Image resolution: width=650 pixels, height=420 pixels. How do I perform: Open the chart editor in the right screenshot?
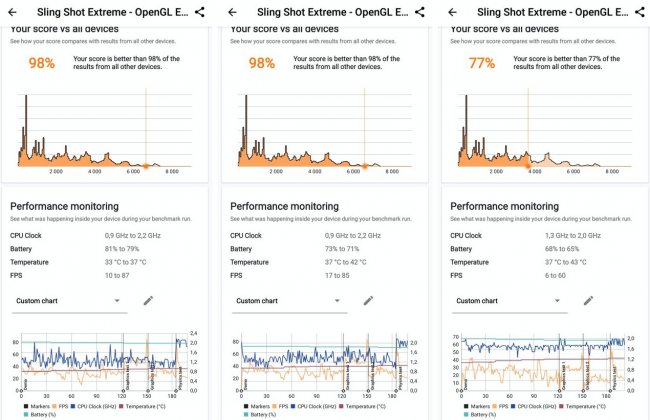[x=587, y=300]
